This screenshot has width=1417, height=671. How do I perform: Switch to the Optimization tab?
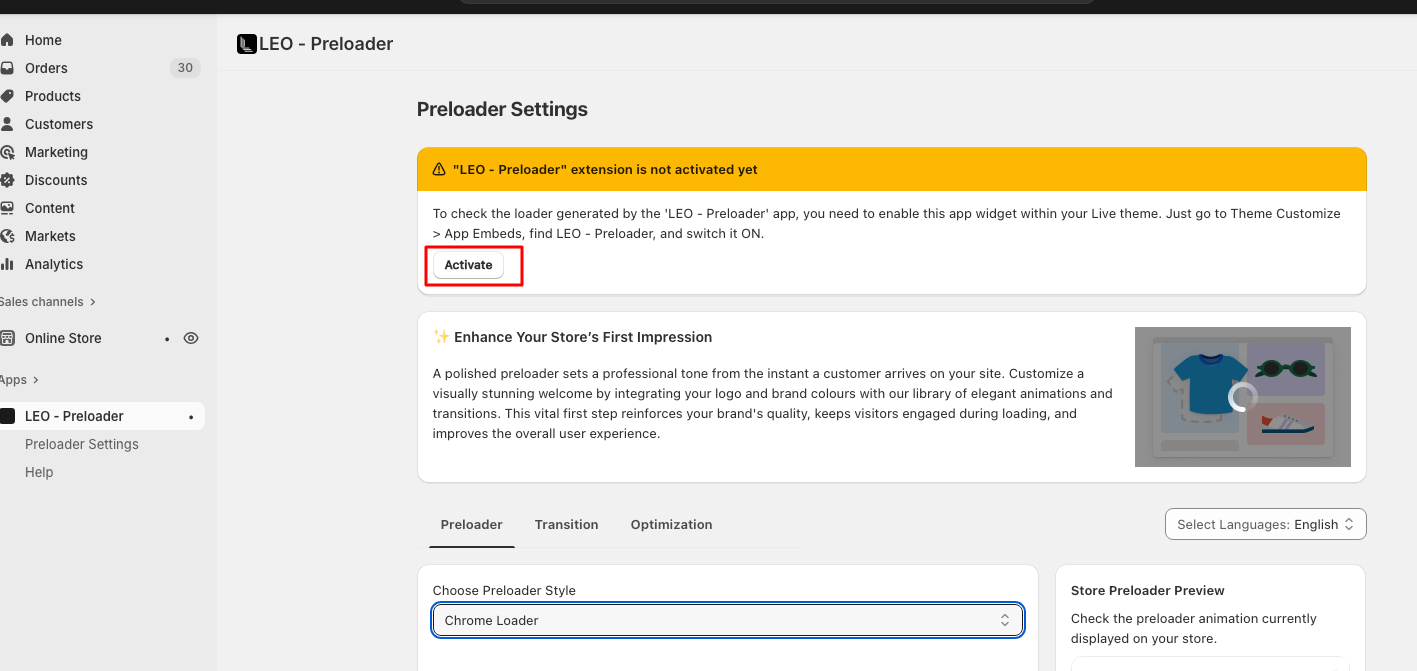[x=672, y=525]
